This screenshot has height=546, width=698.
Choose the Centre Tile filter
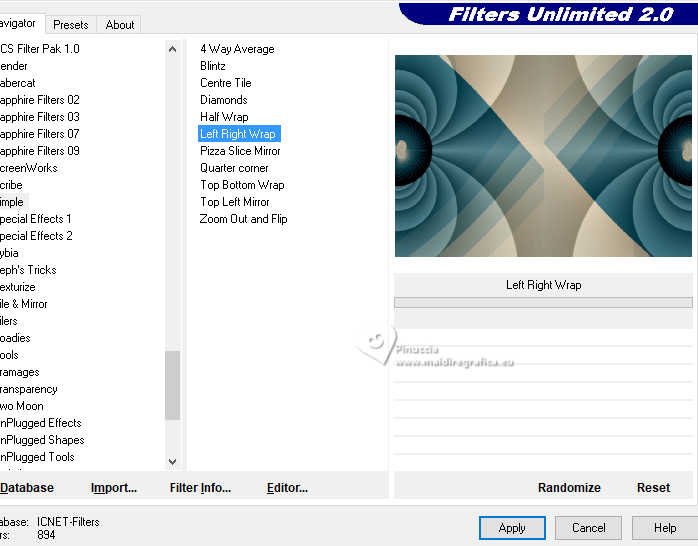226,83
